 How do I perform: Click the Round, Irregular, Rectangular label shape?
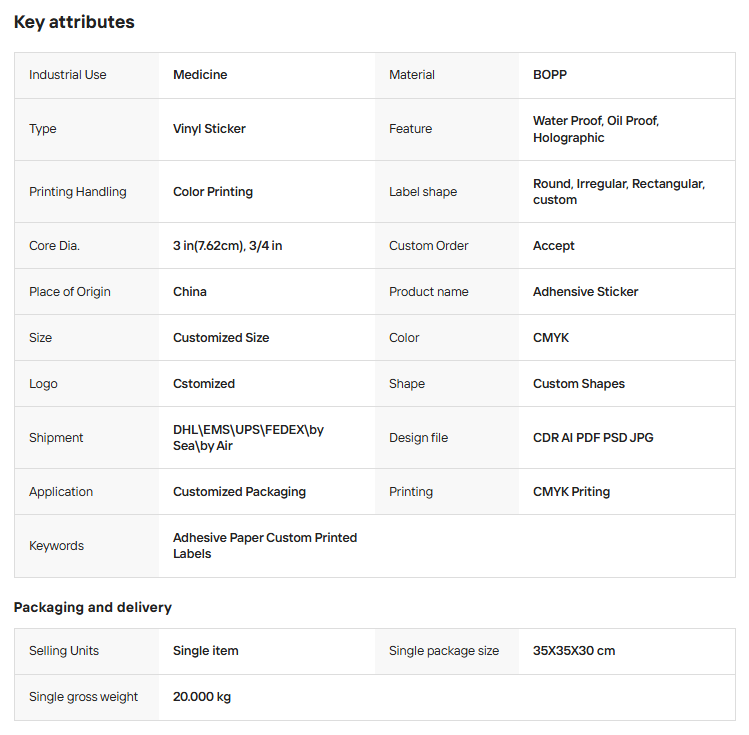tap(618, 192)
